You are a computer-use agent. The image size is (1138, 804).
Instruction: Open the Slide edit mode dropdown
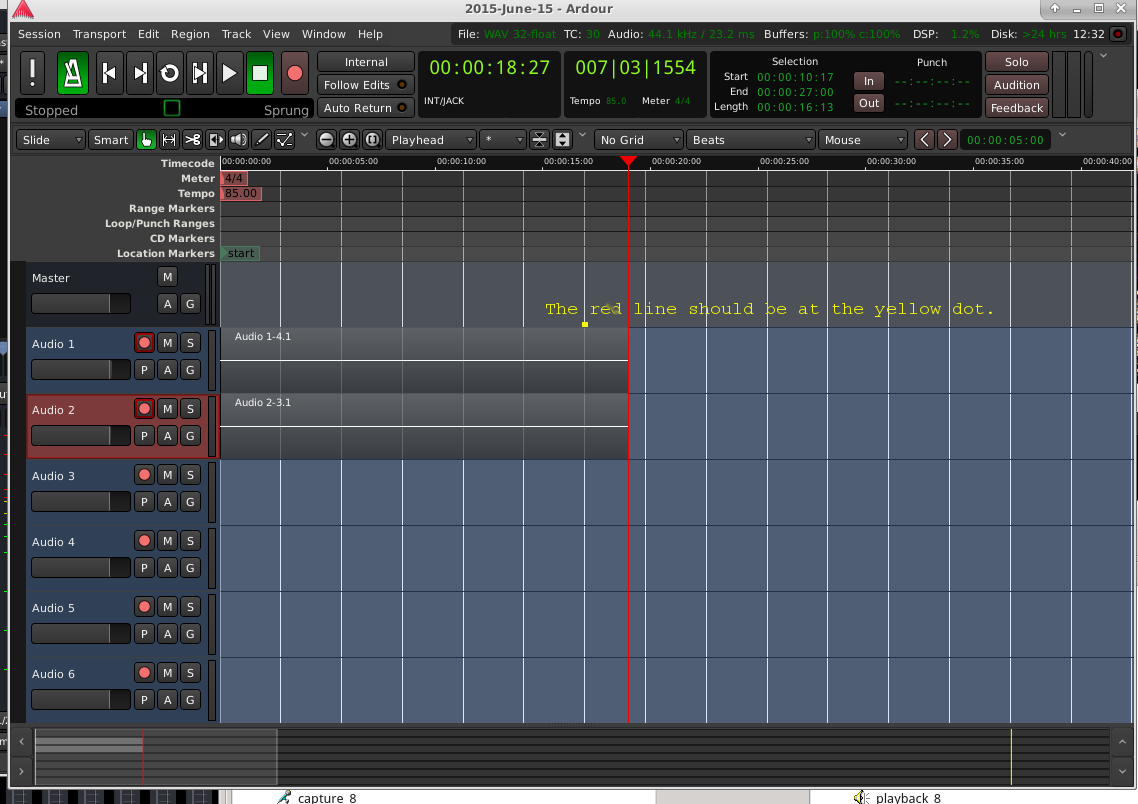coord(52,140)
